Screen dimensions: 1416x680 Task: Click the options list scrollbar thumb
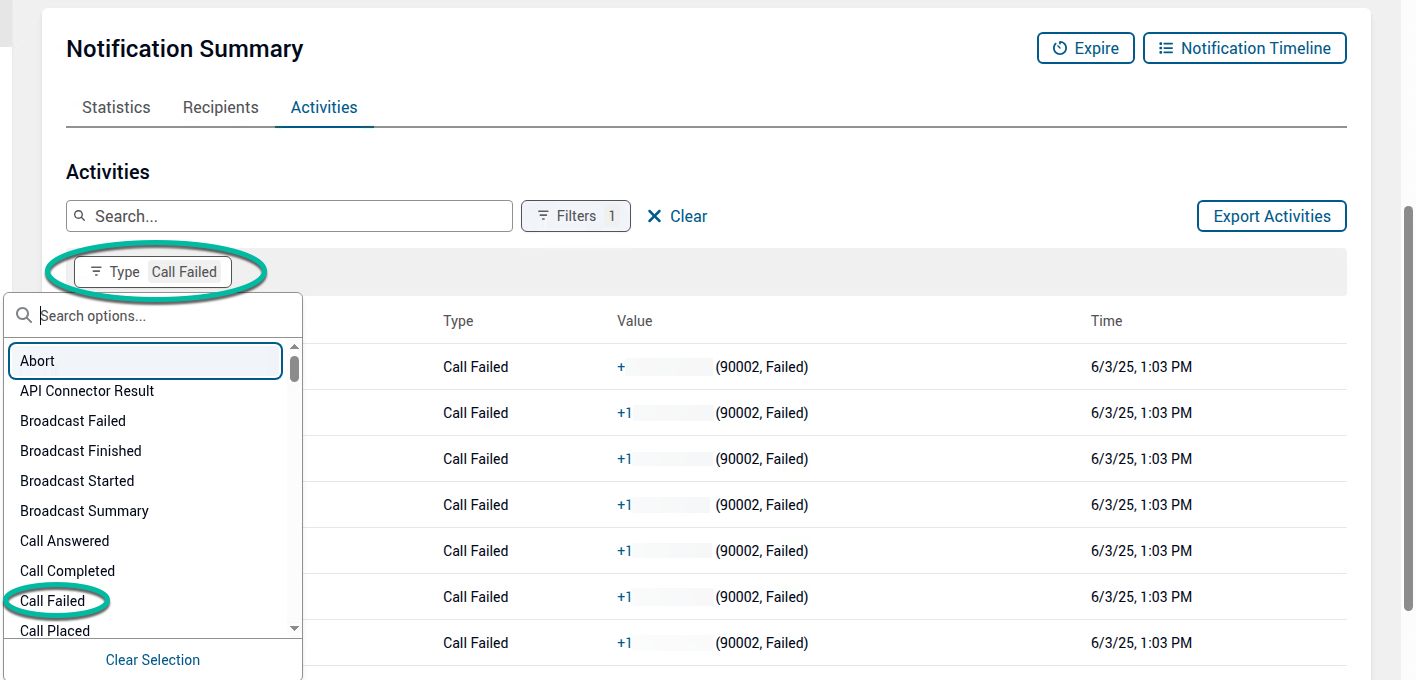point(294,369)
